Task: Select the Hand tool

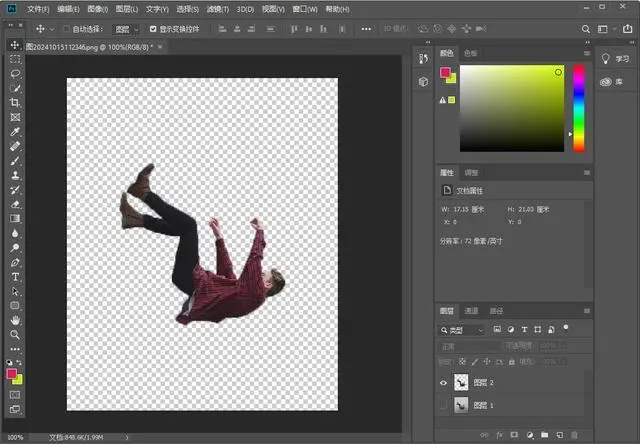Action: tap(15, 320)
